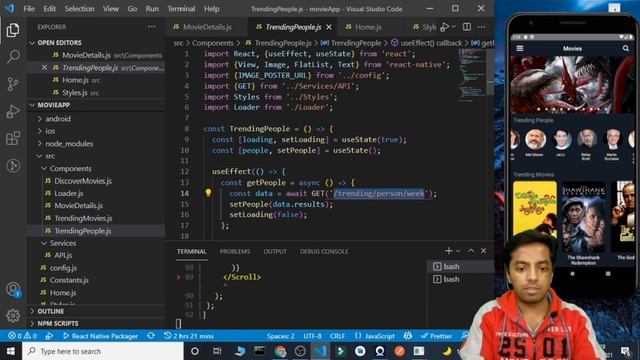Close TrendingPeople.js in Open Editors list
This screenshot has height=360, width=640.
(x=44, y=68)
